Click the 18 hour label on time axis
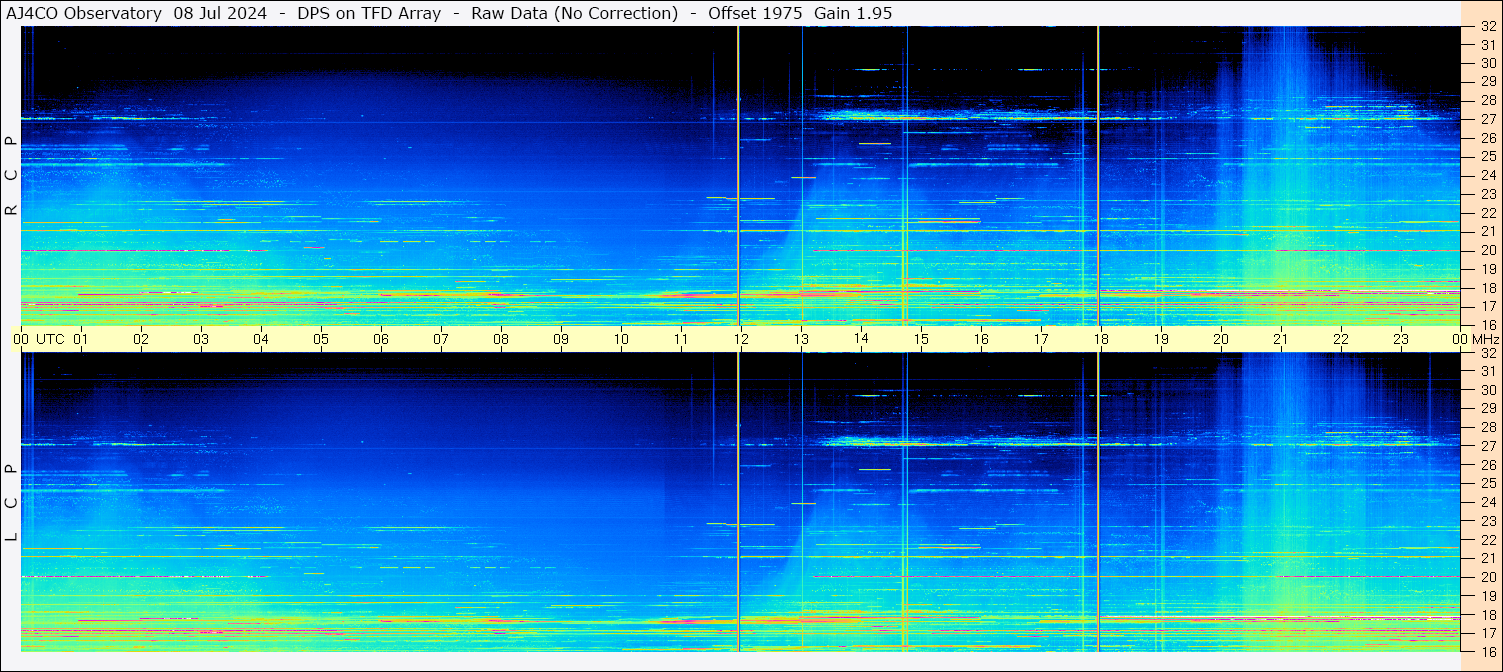The width and height of the screenshot is (1503, 672). pyautogui.click(x=1101, y=339)
